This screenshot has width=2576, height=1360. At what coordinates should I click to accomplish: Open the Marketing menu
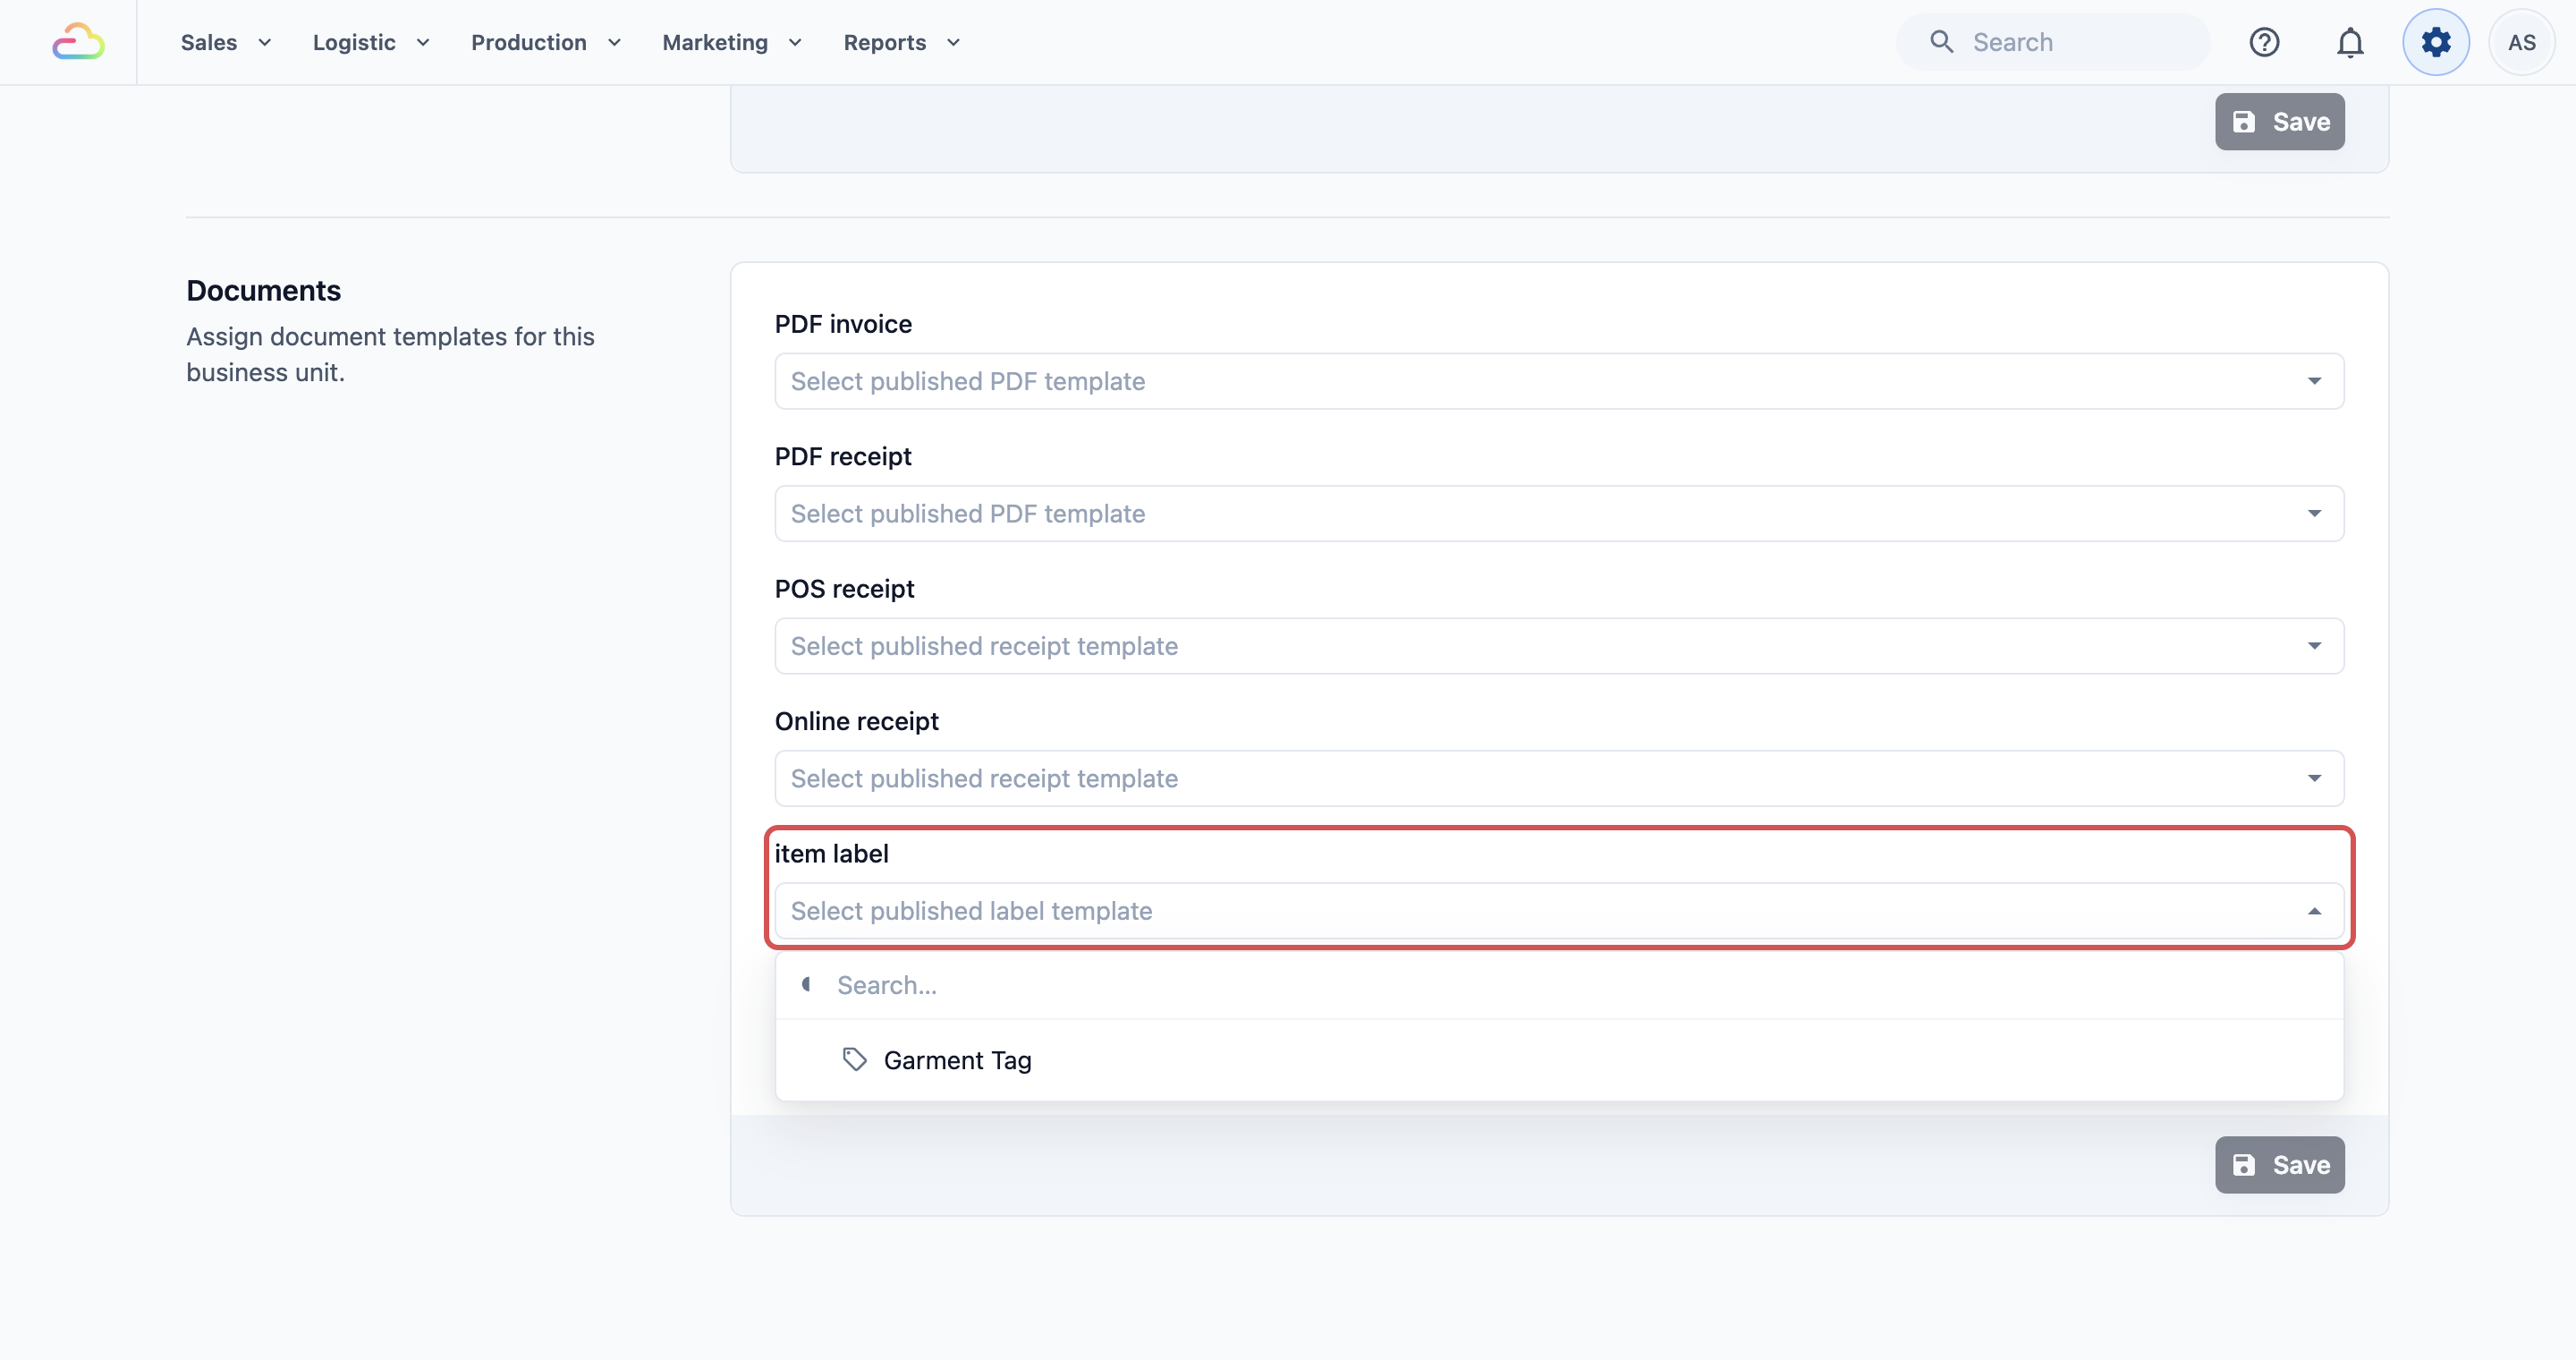(732, 42)
